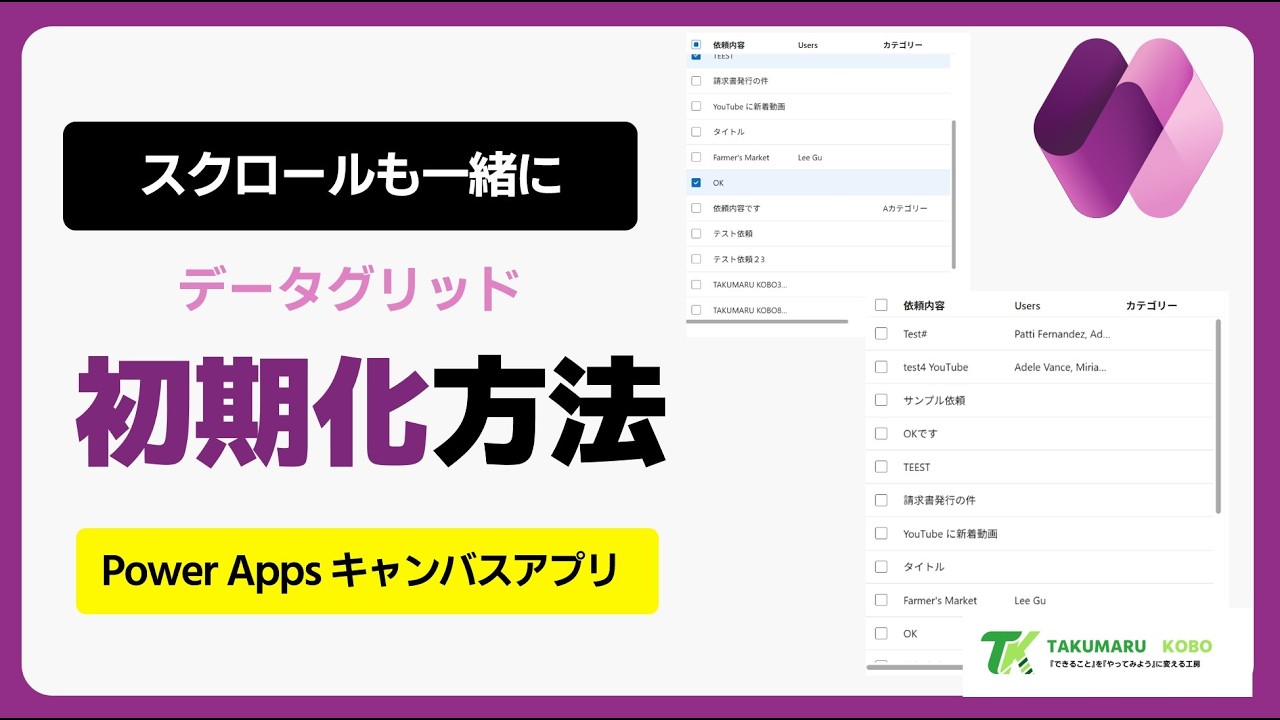Click the "テスト依頼23" row text
Viewport: 1280px width, 720px height.
[739, 259]
